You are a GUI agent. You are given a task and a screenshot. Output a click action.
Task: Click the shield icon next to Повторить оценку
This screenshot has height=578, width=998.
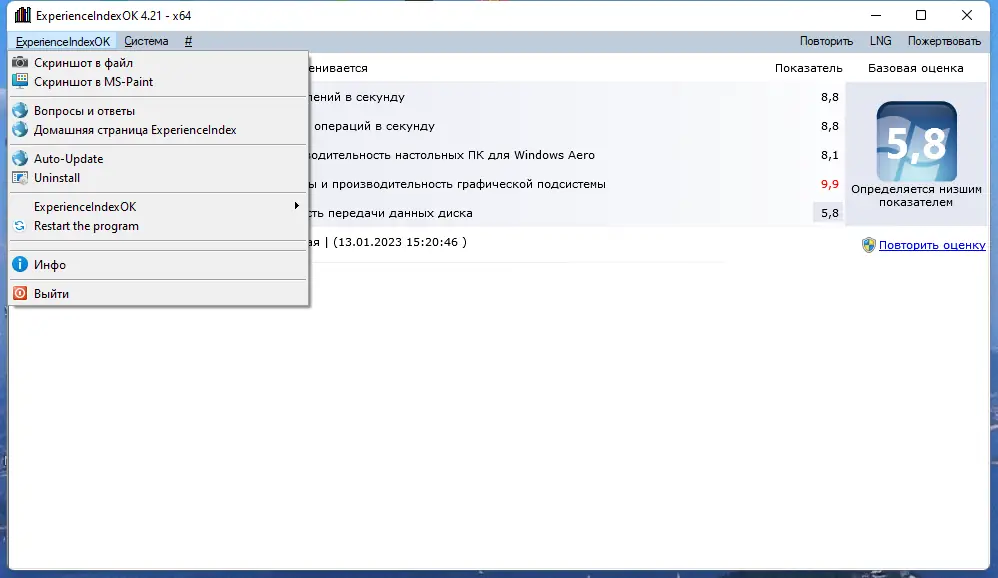tap(868, 245)
